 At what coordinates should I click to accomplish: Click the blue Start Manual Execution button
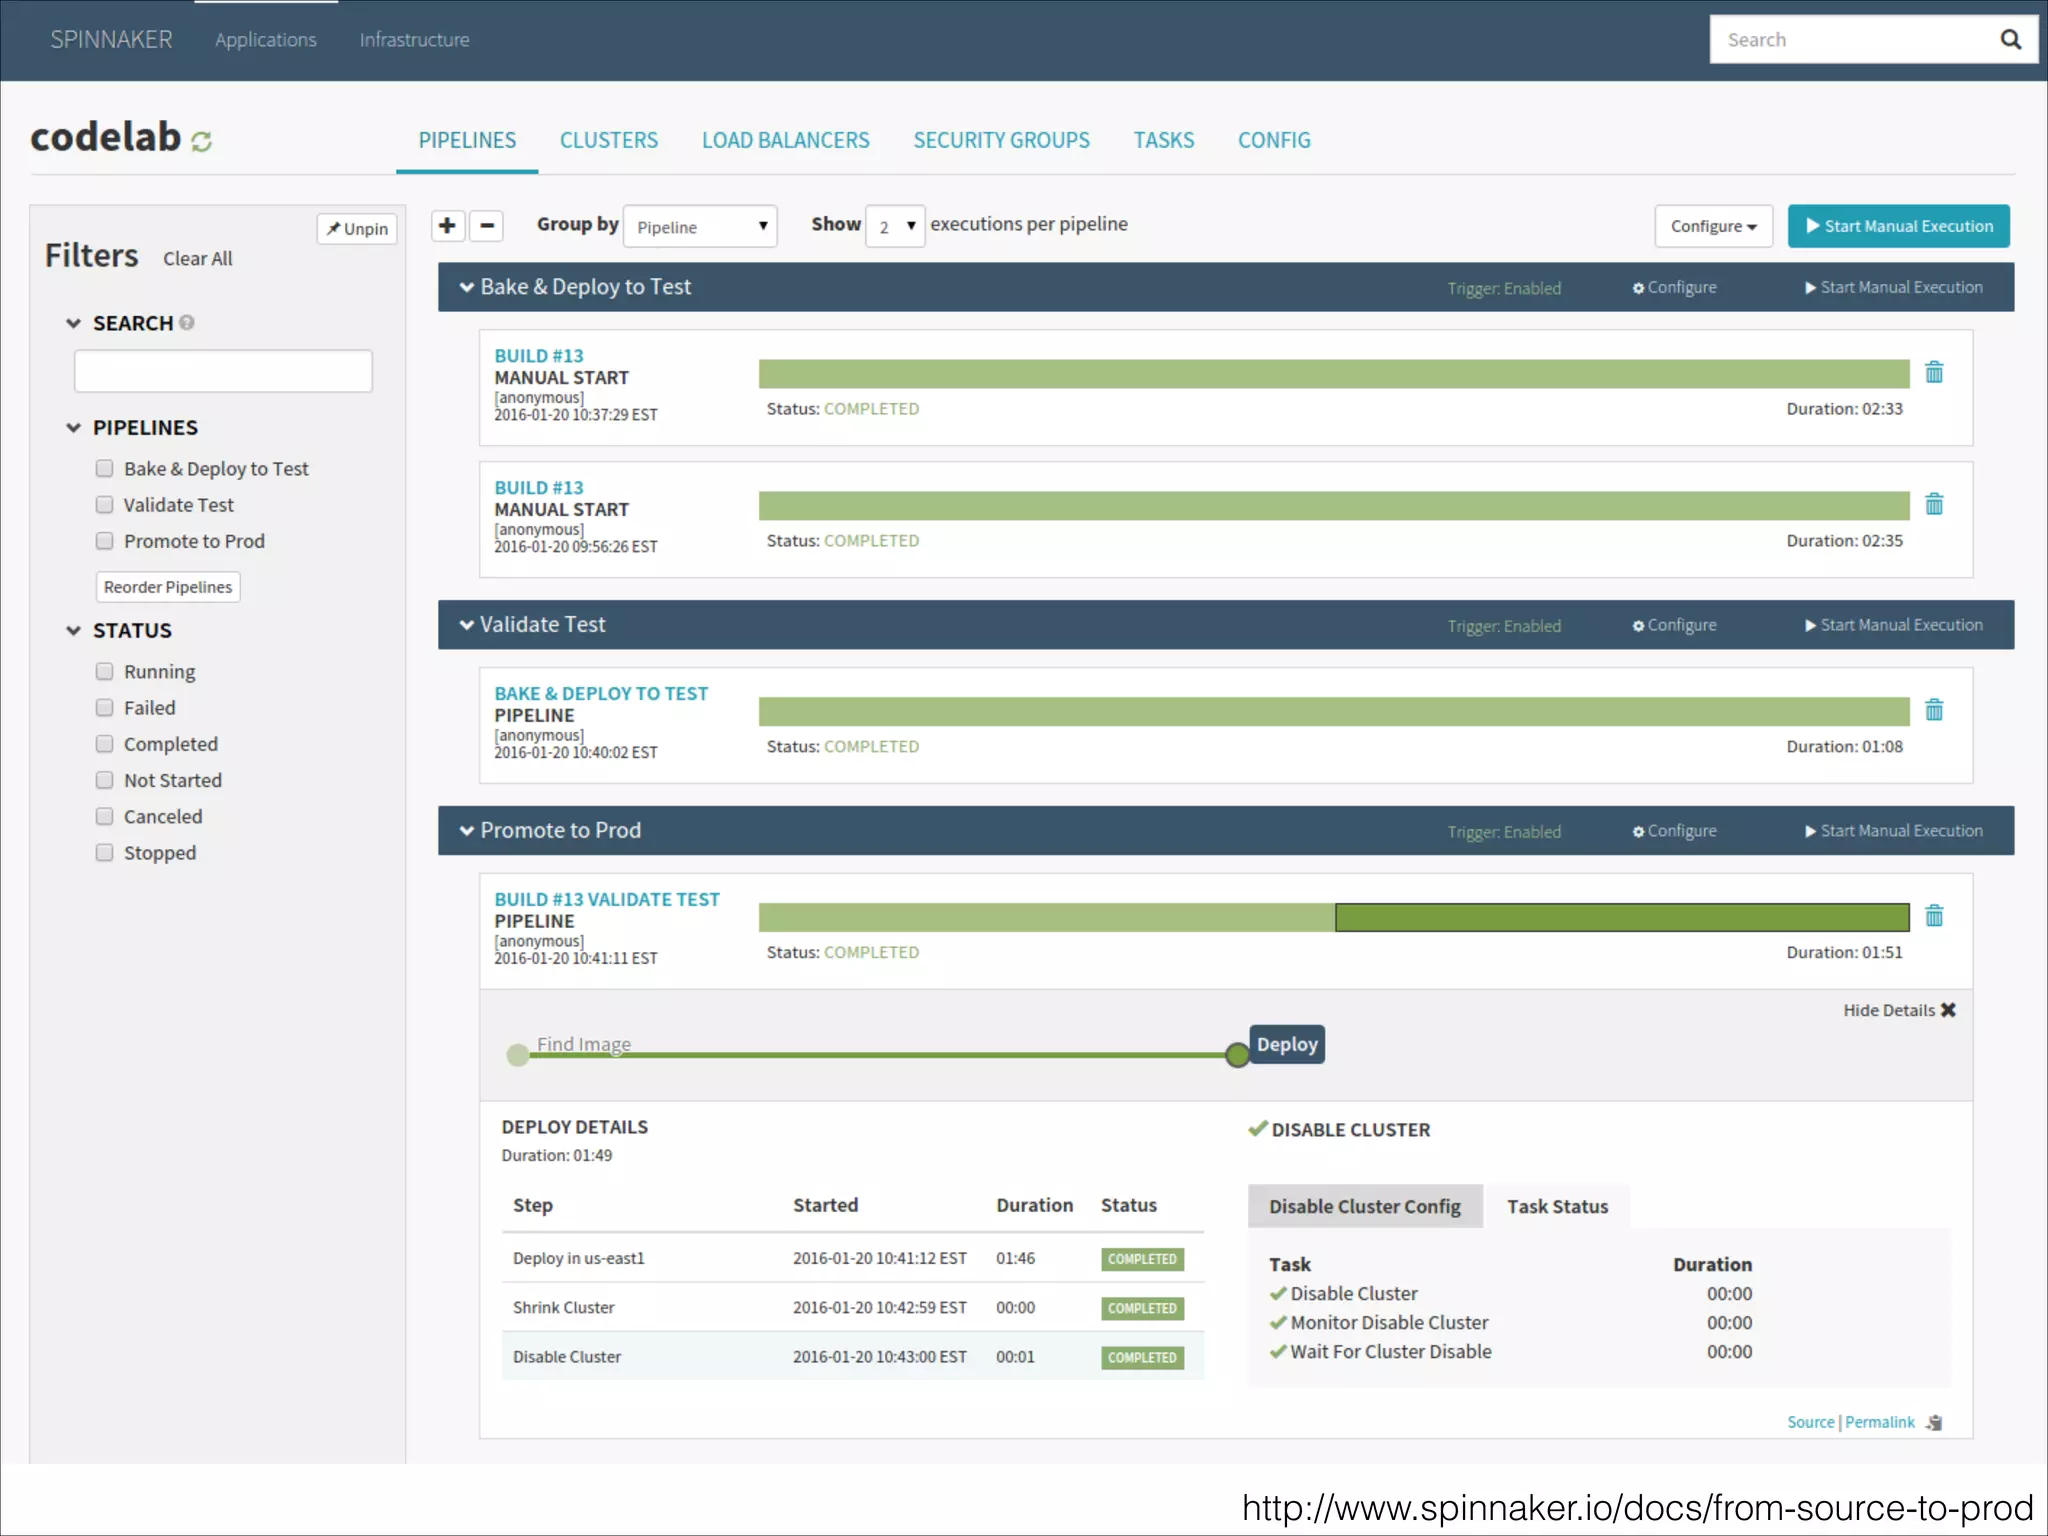(1898, 226)
